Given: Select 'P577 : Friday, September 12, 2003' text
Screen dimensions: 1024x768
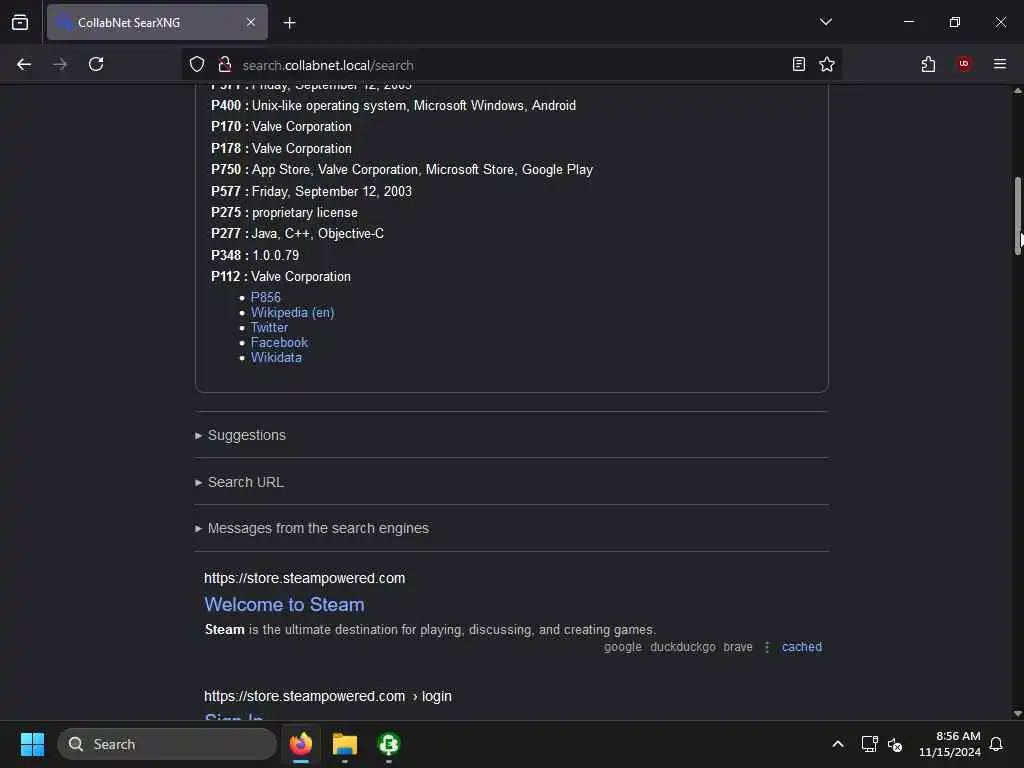Looking at the screenshot, I should click(311, 191).
